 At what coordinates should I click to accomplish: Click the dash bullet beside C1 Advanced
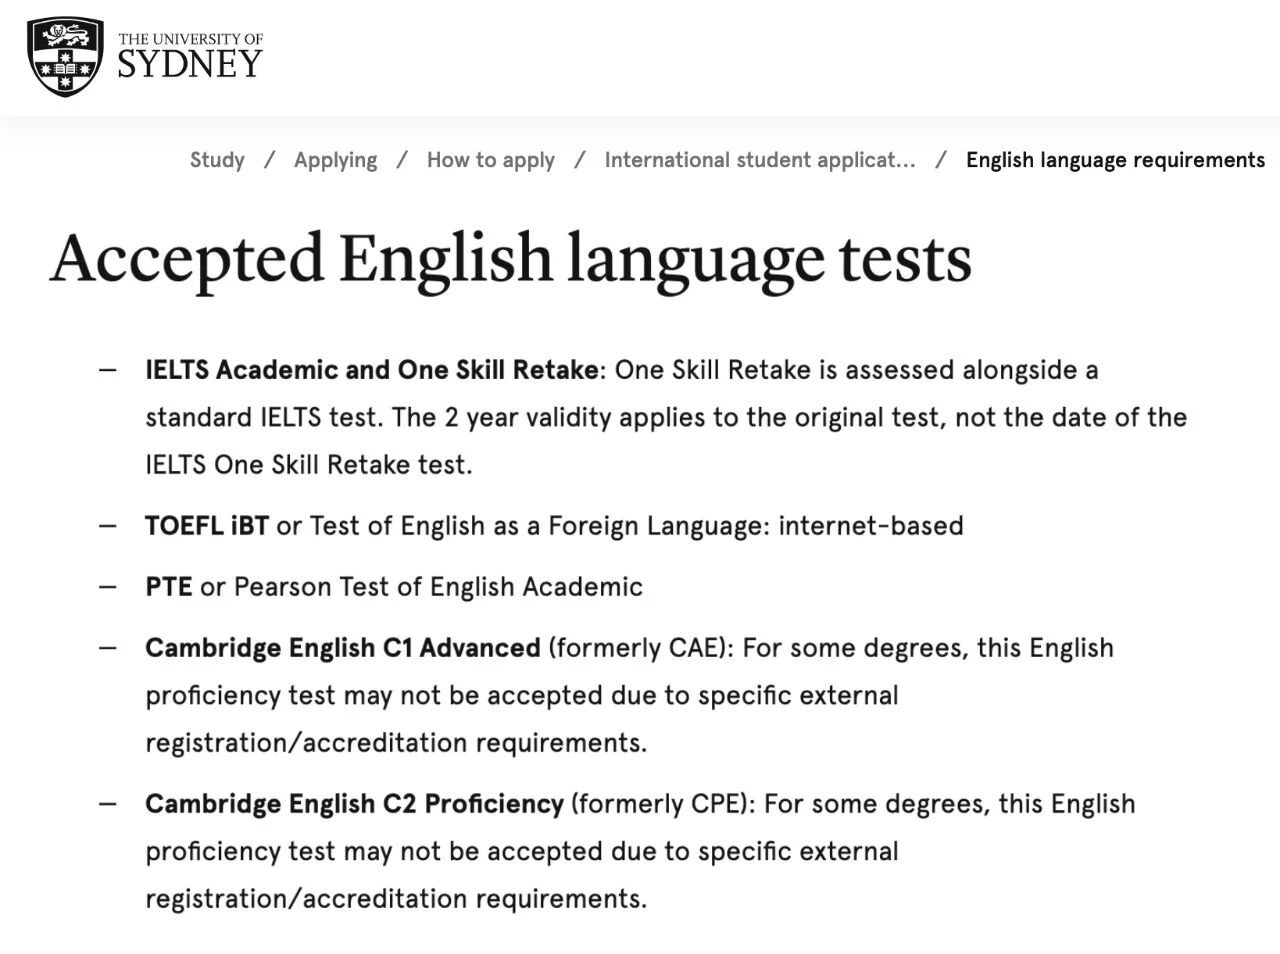(x=107, y=648)
